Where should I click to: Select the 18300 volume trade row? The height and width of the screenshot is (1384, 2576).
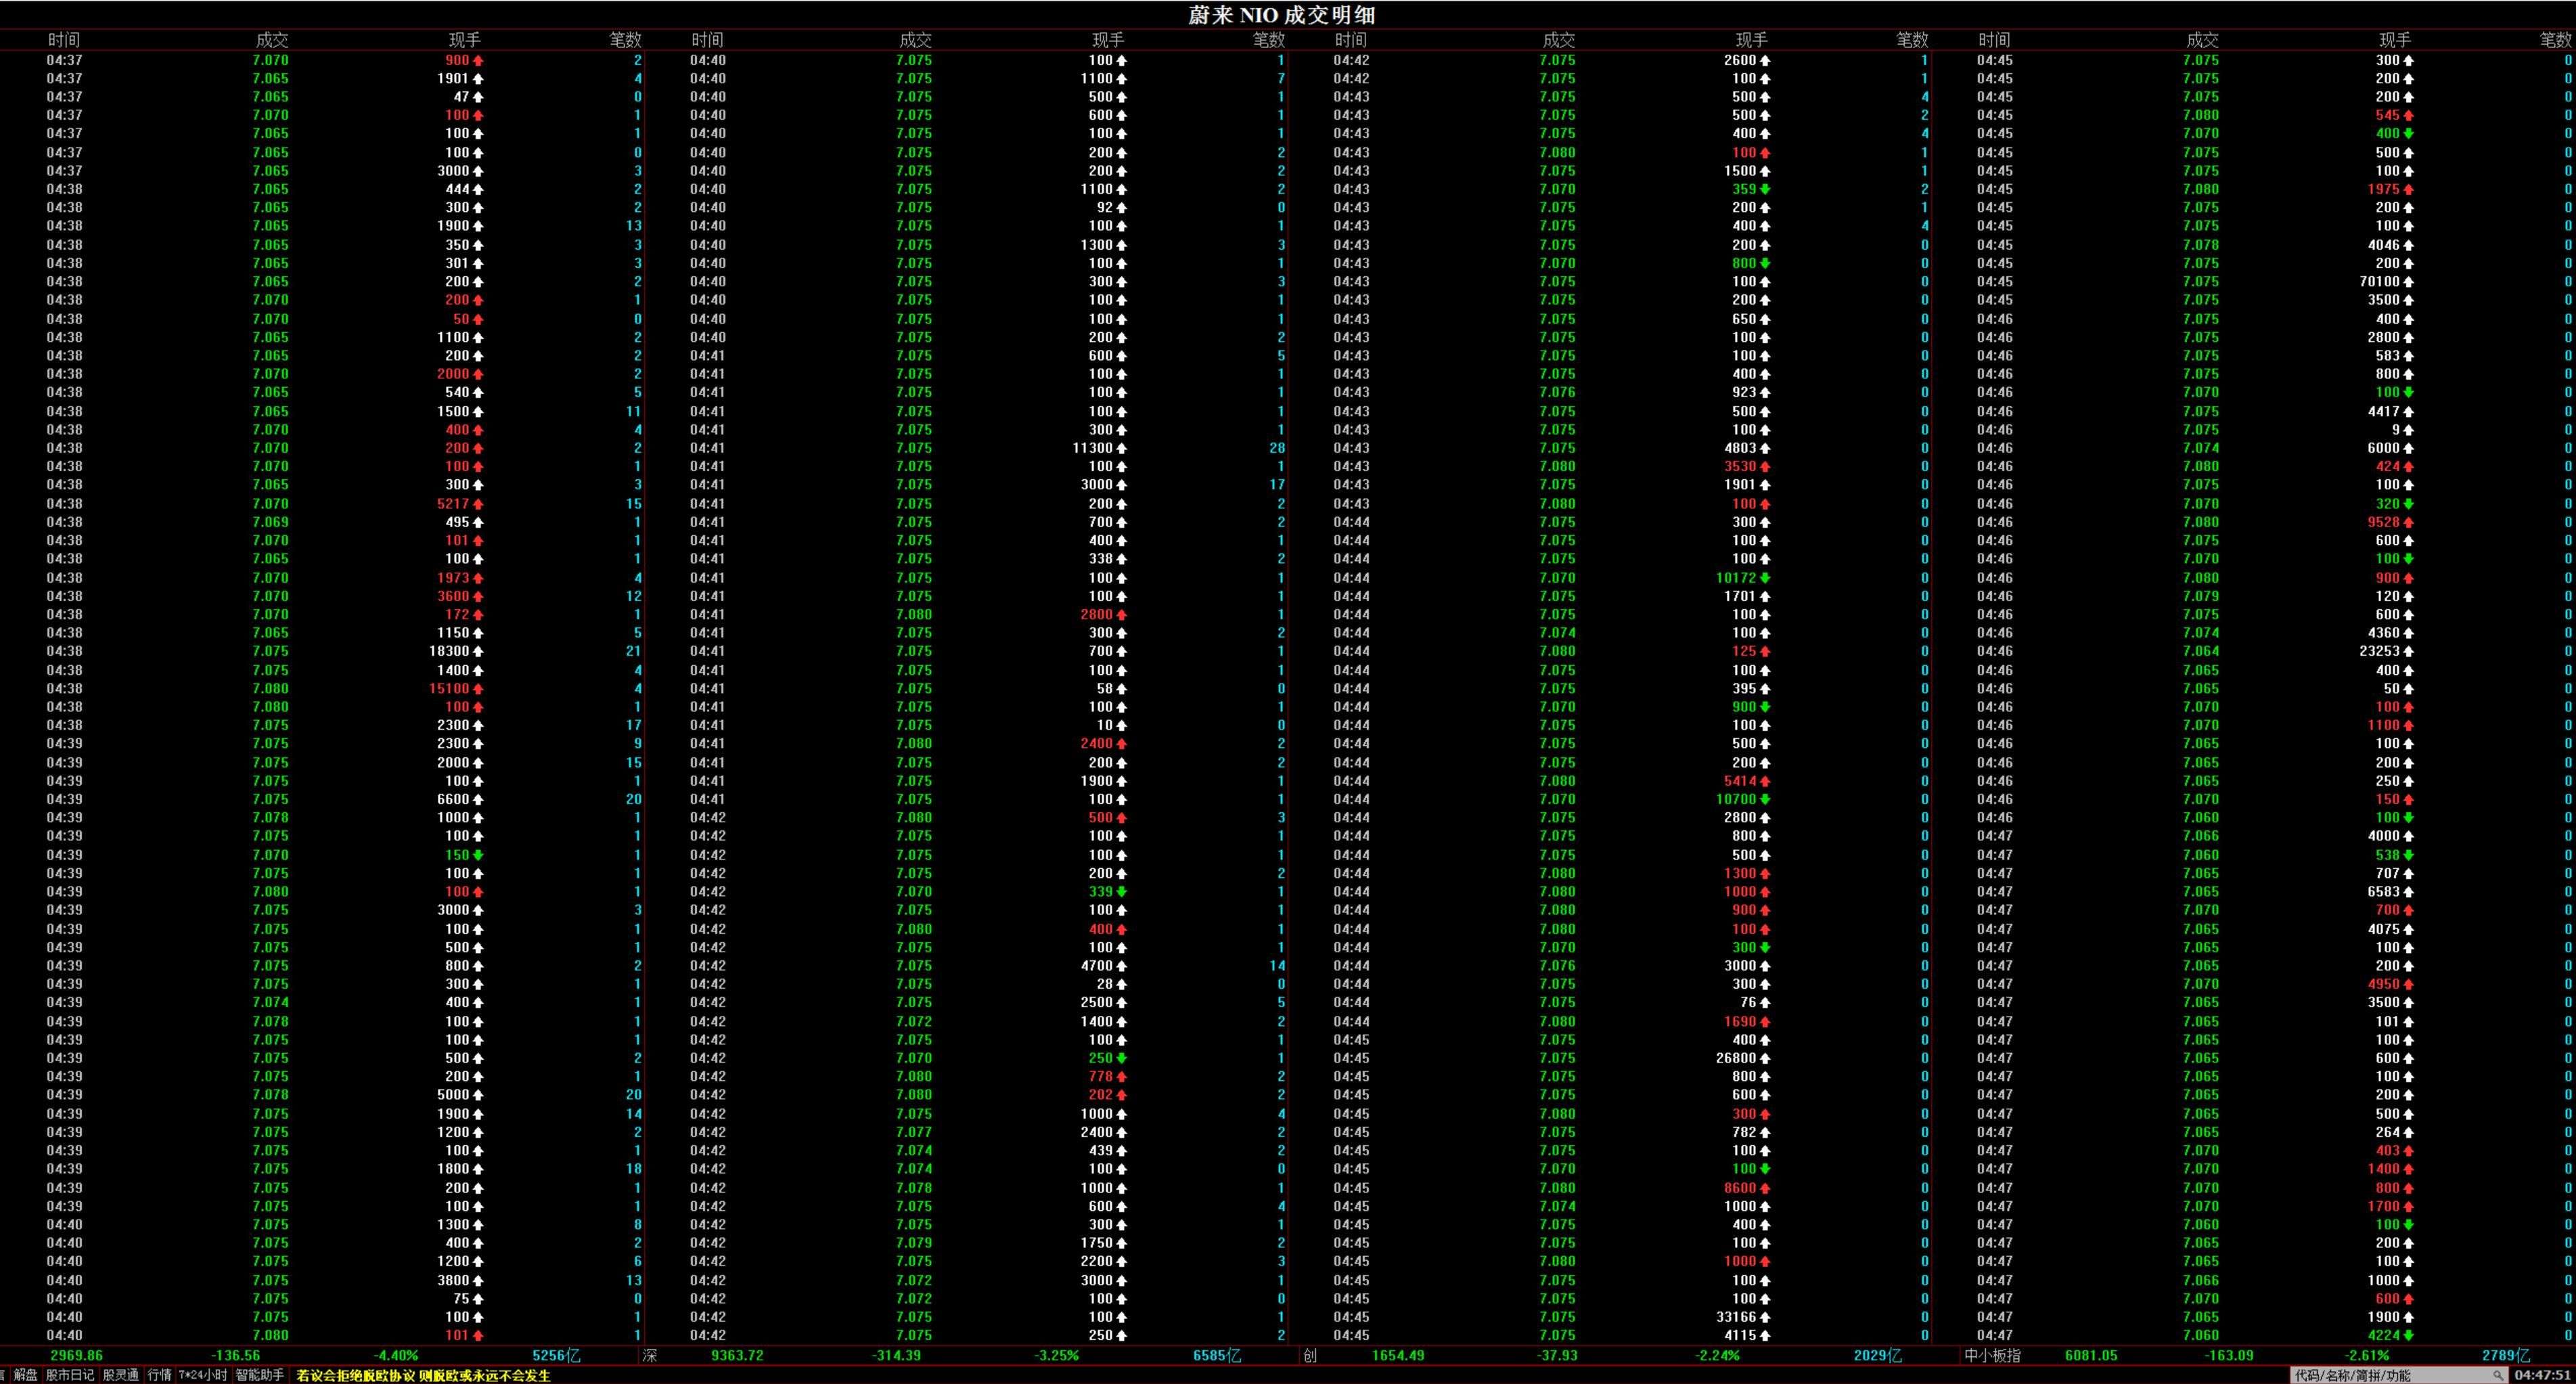pos(323,651)
